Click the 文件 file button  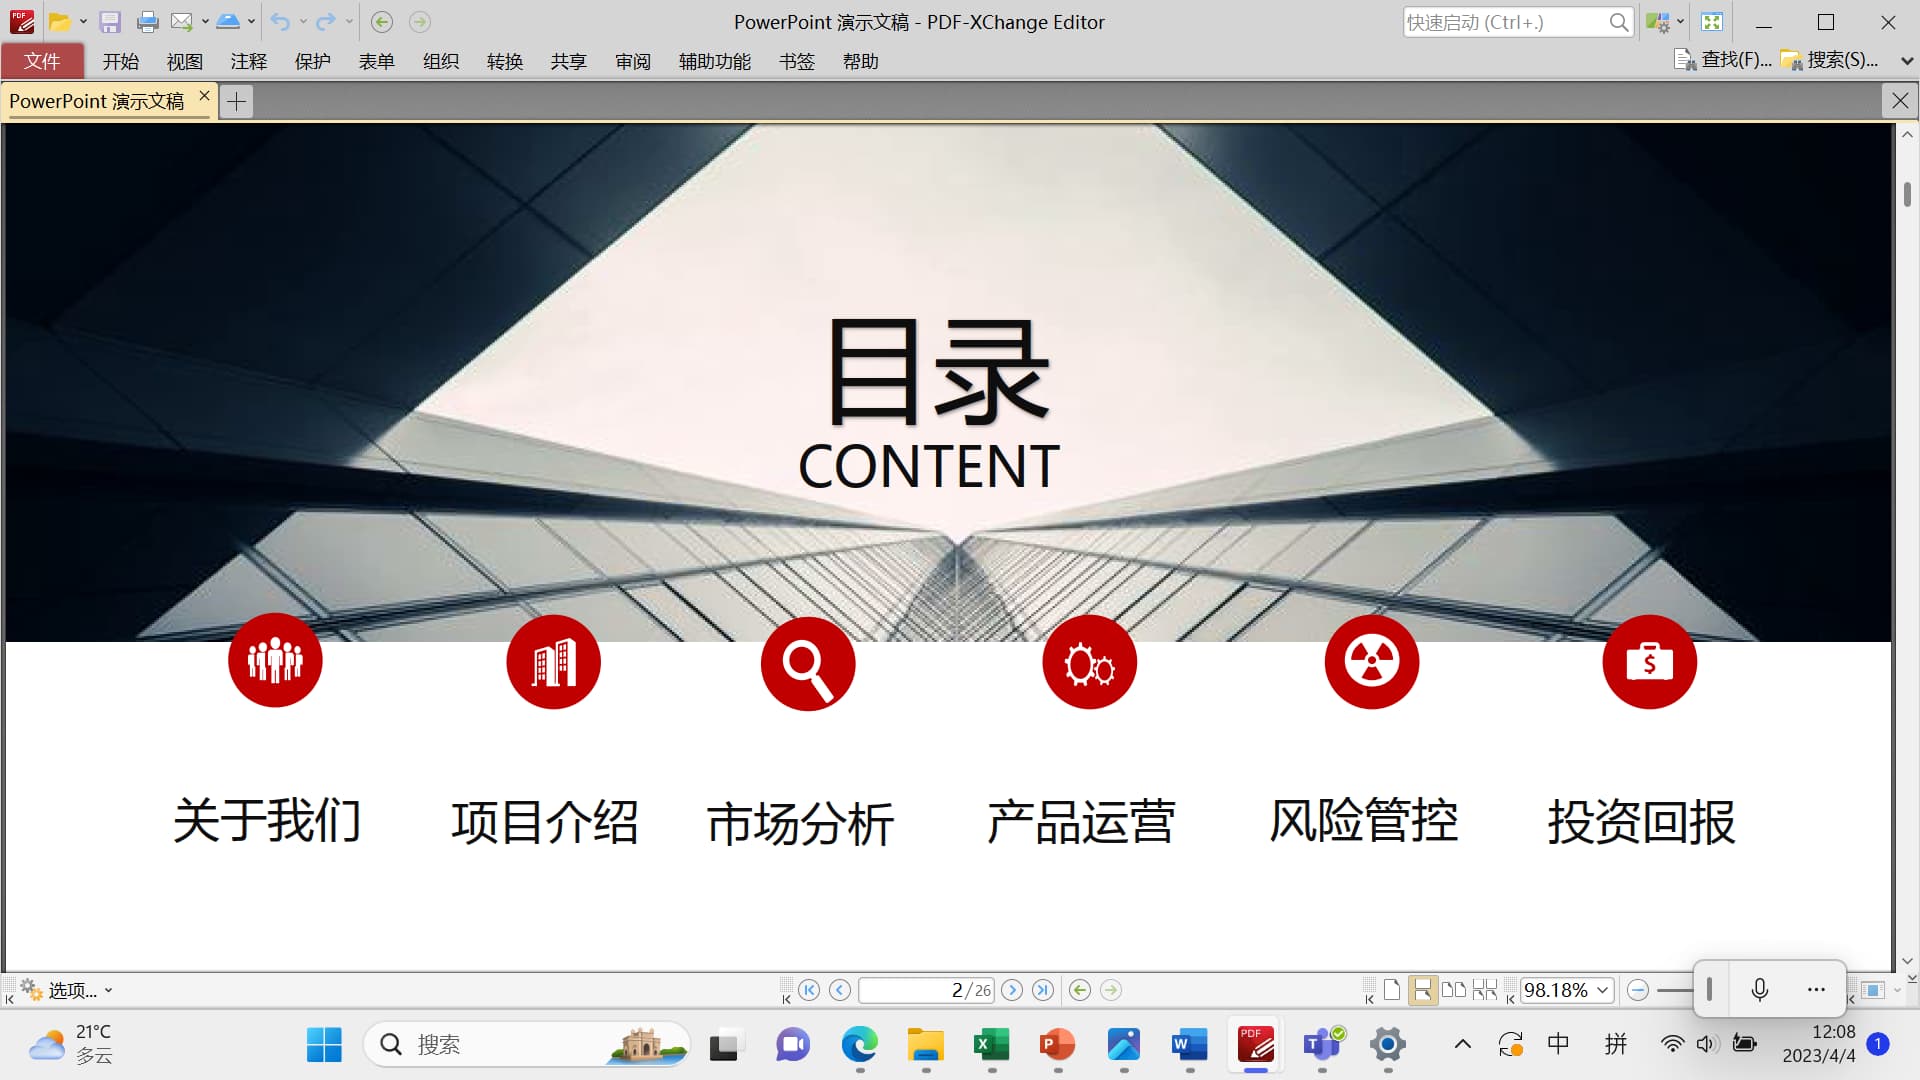point(42,62)
